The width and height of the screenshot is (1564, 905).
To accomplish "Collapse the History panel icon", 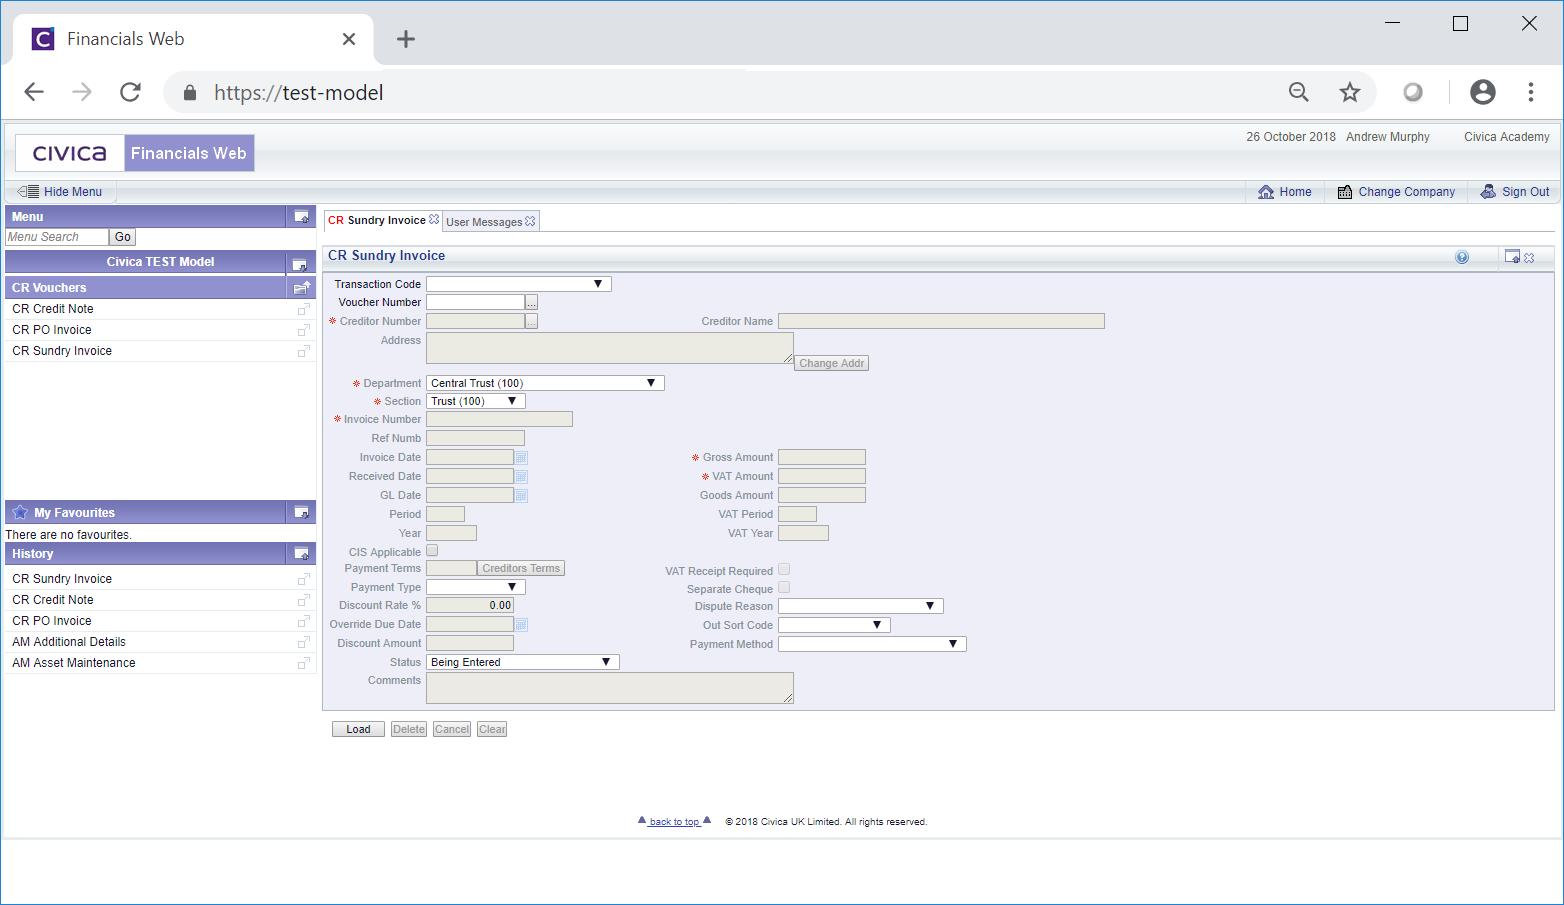I will click(301, 554).
